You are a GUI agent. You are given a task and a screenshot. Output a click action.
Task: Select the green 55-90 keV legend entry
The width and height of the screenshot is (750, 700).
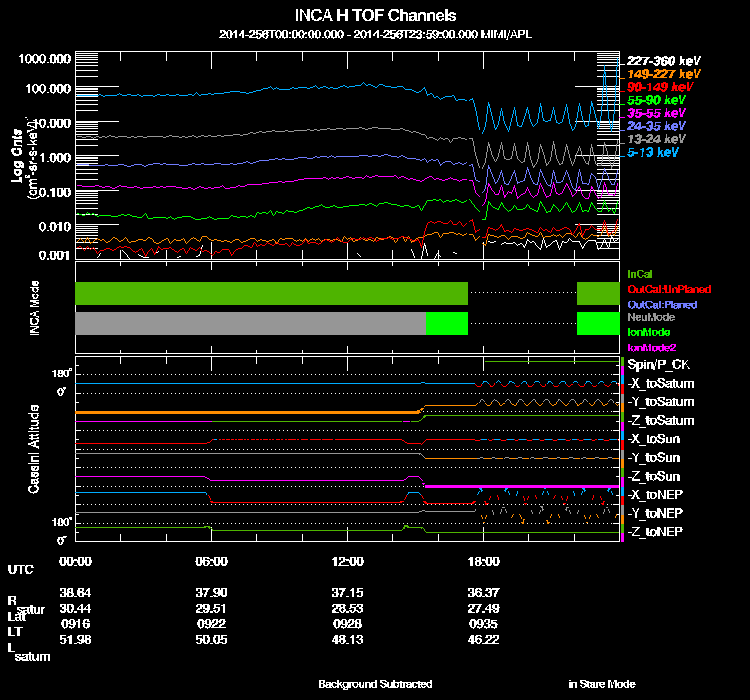pyautogui.click(x=657, y=100)
